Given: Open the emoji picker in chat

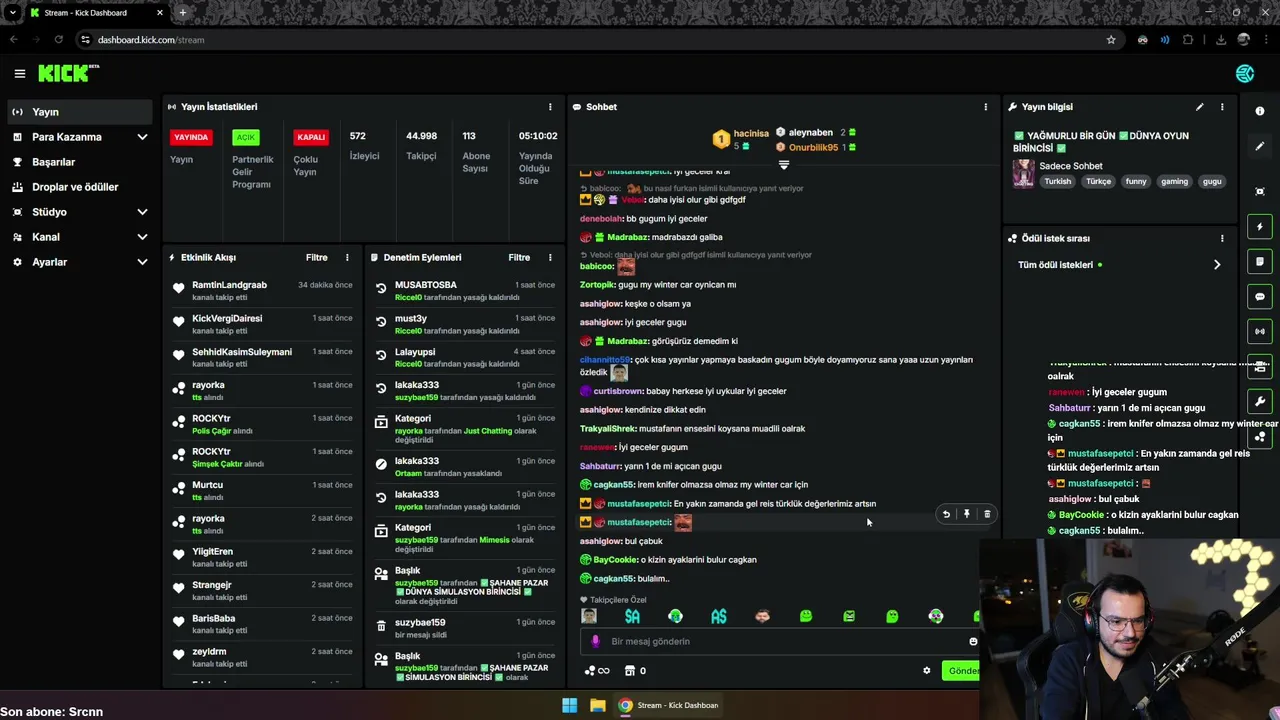Looking at the screenshot, I should (973, 641).
